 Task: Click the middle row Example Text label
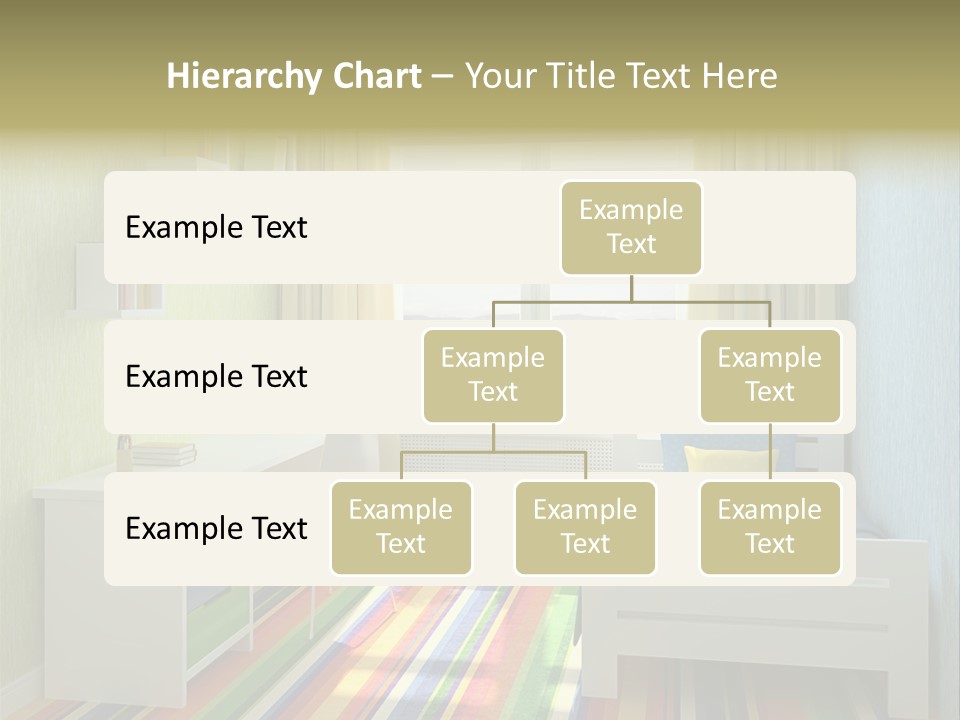click(x=215, y=377)
